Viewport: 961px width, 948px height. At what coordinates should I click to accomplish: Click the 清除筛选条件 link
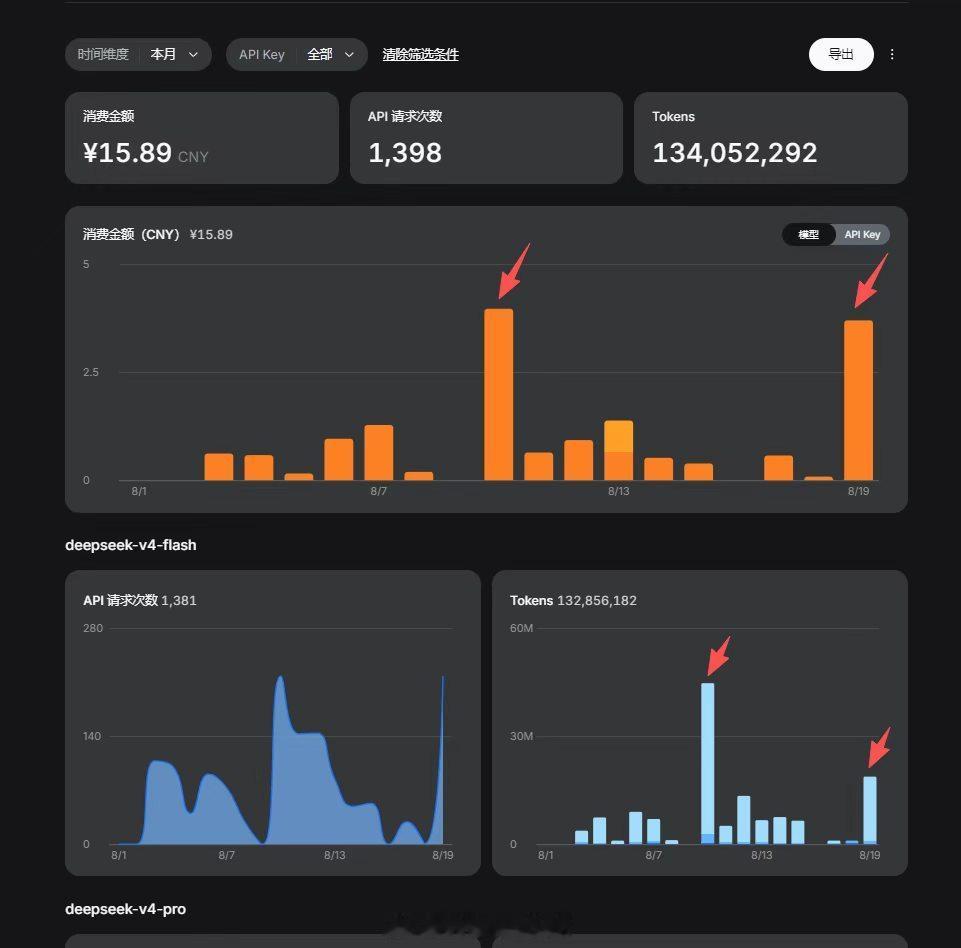tap(420, 55)
